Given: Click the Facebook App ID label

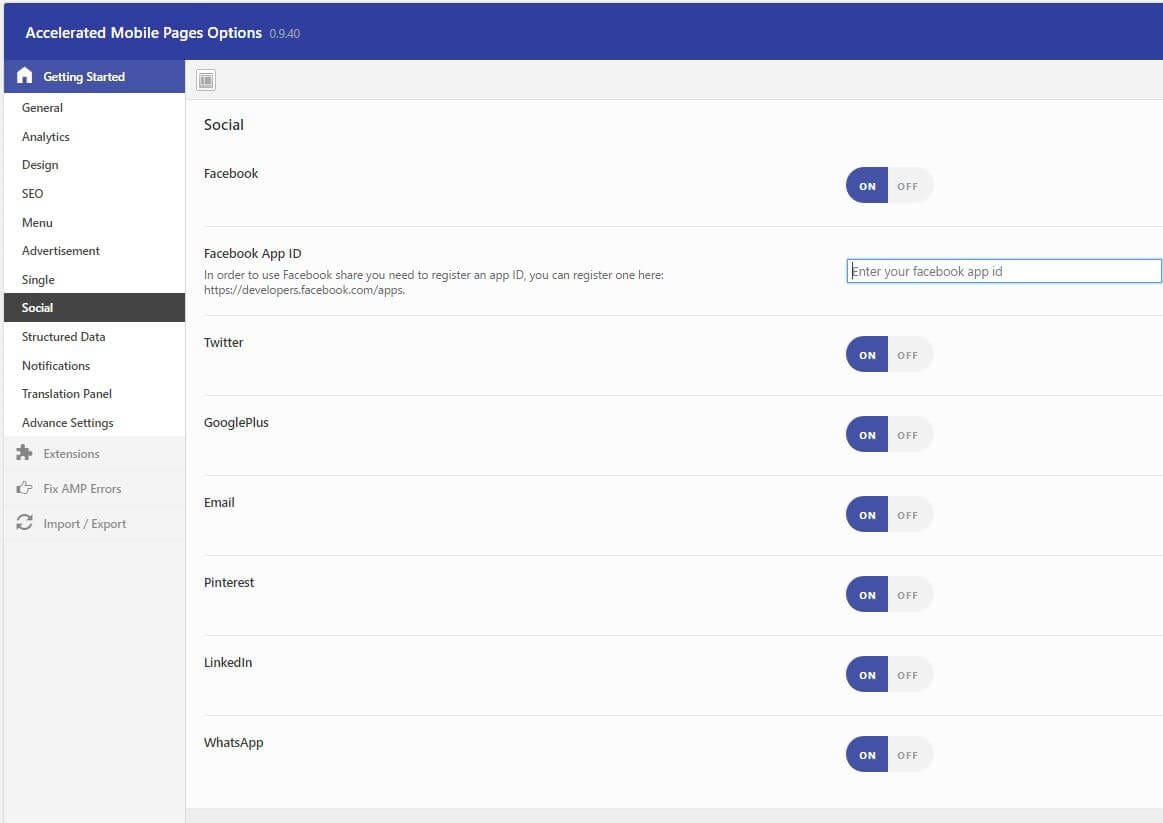Looking at the screenshot, I should click(252, 254).
